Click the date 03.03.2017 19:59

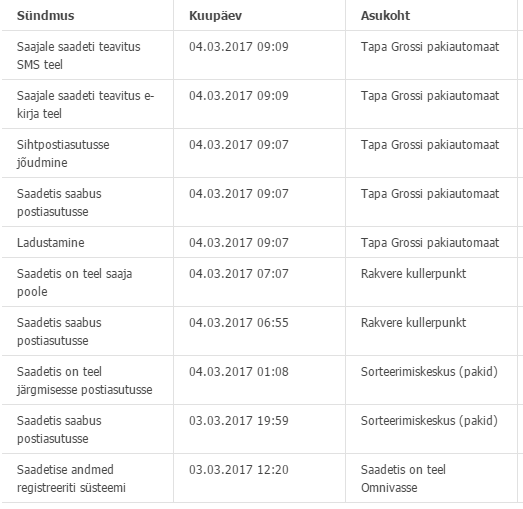tap(239, 421)
